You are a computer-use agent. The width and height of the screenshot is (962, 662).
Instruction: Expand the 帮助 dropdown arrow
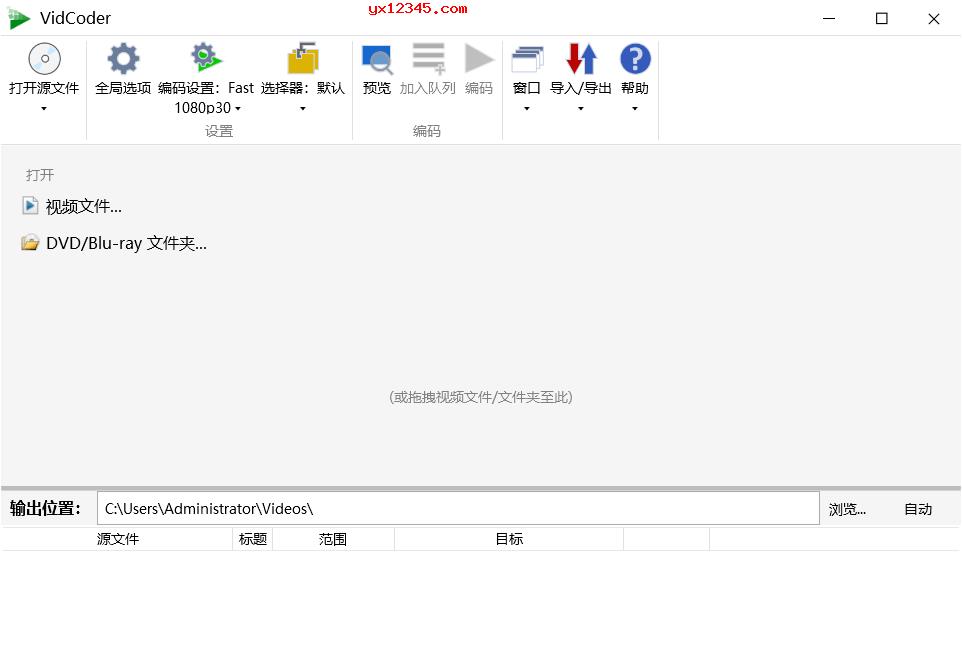(635, 109)
